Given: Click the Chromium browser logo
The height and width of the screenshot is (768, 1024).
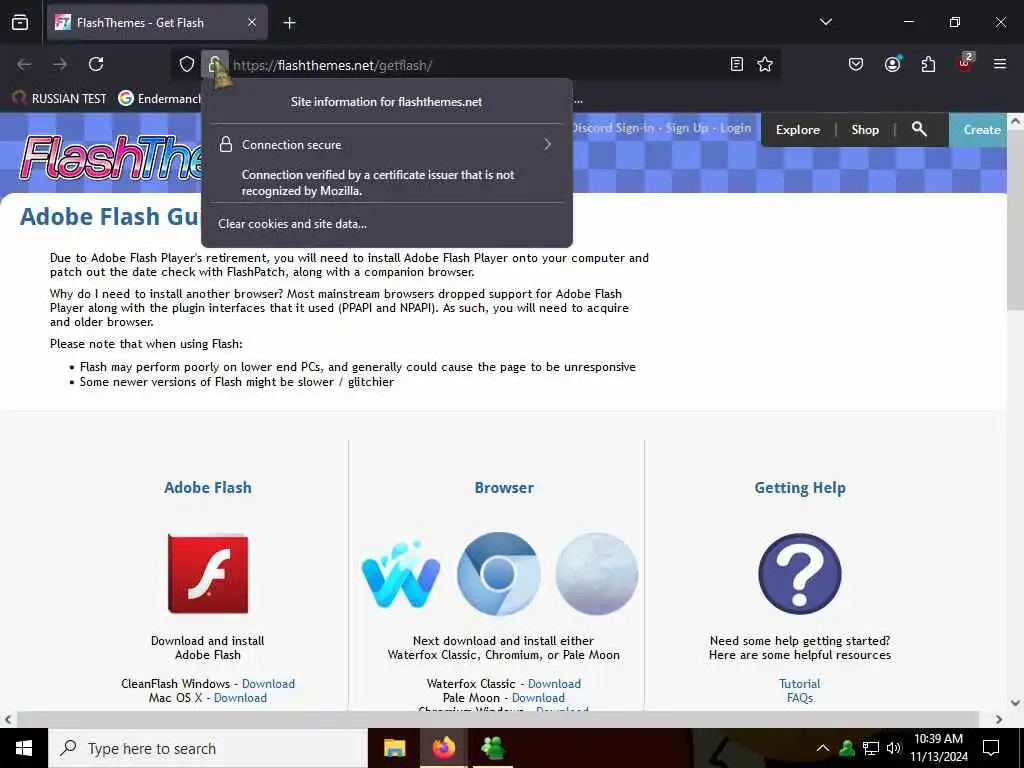Looking at the screenshot, I should pyautogui.click(x=498, y=573).
